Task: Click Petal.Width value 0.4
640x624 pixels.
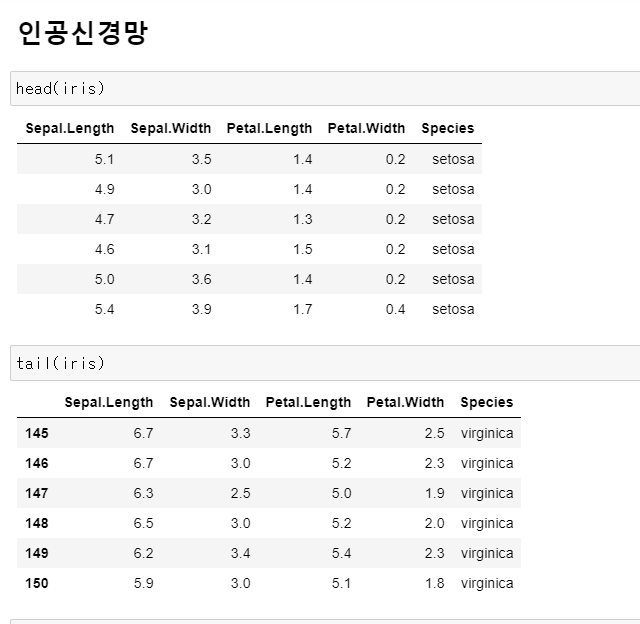Action: (396, 309)
